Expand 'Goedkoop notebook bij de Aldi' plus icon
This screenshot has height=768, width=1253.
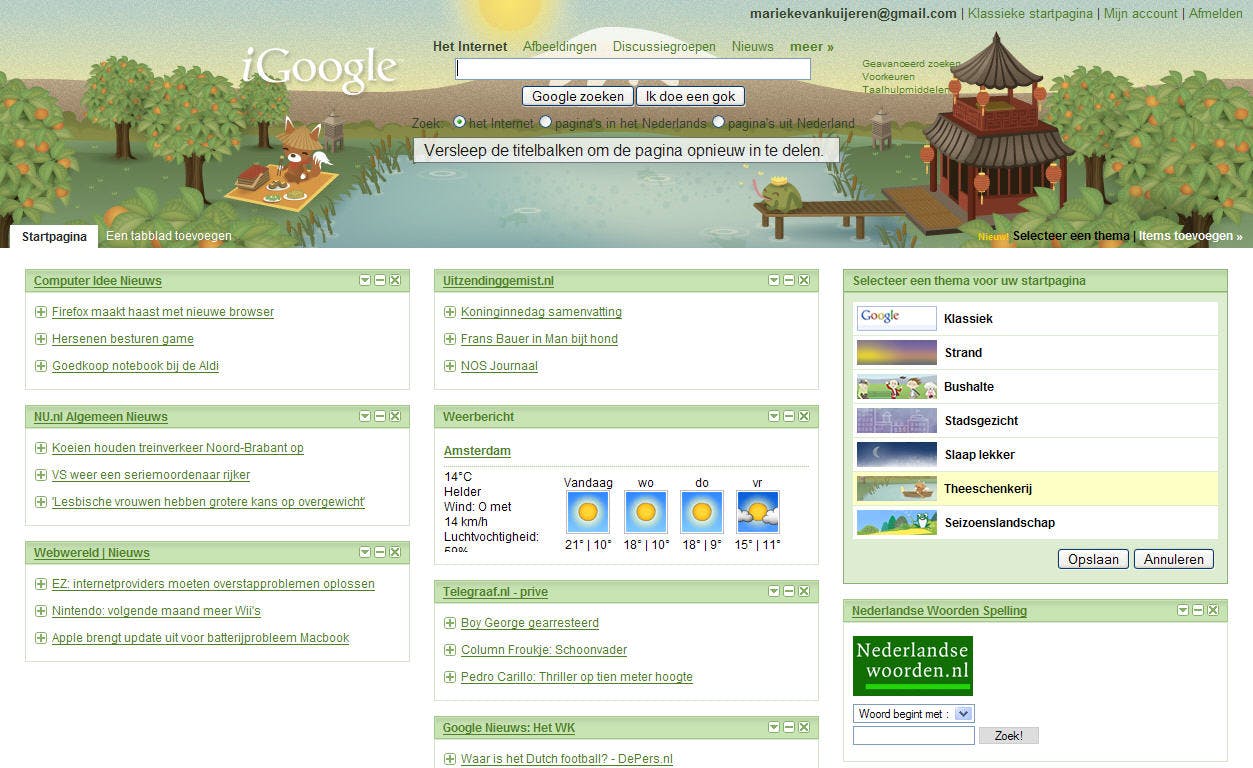pyautogui.click(x=41, y=366)
